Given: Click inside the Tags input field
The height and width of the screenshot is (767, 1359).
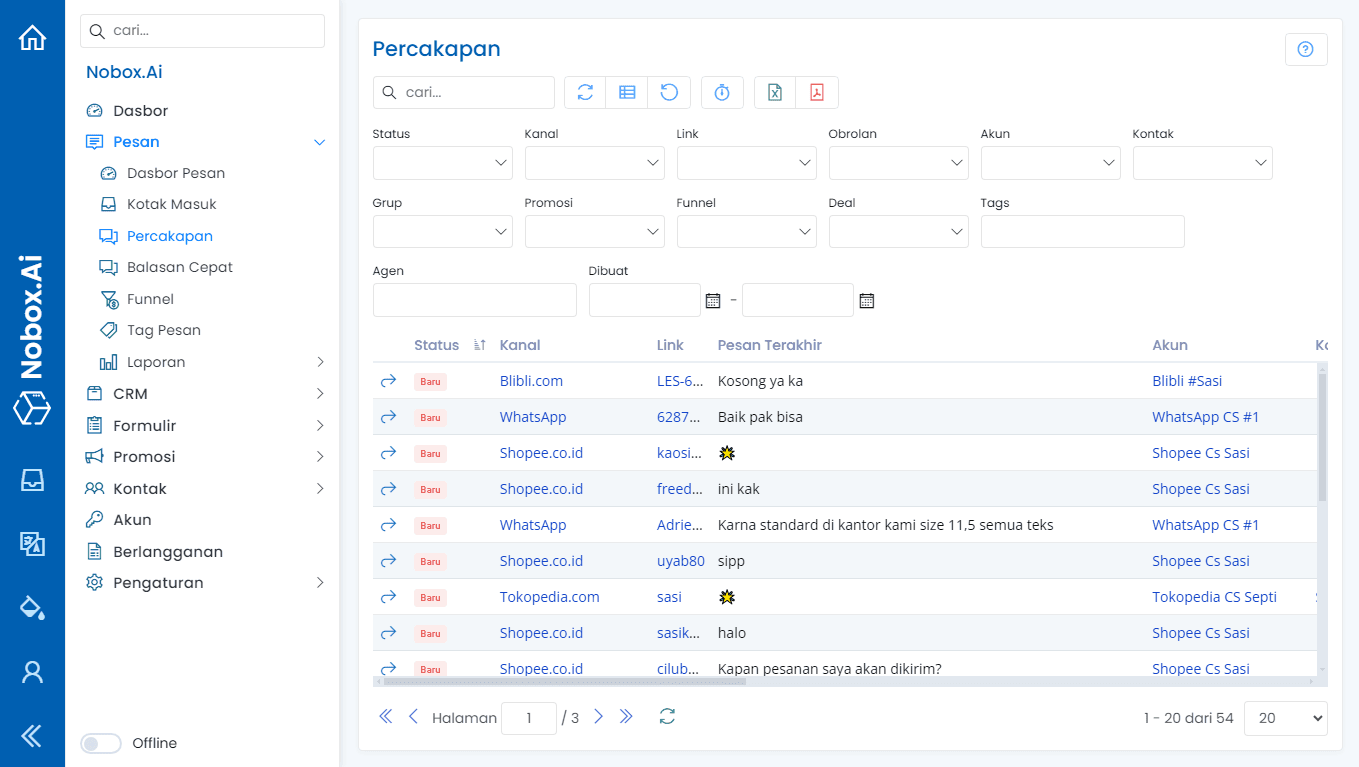Looking at the screenshot, I should (1082, 231).
